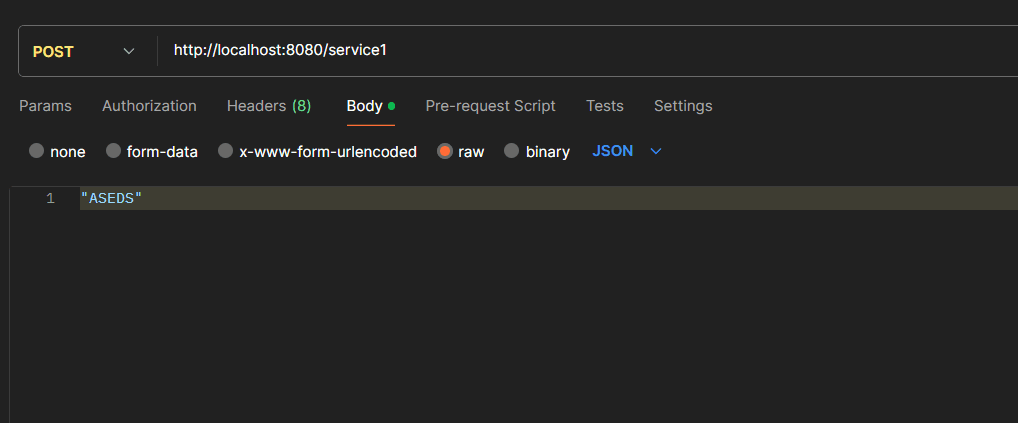Click line number 1 in editor gutter
Viewport: 1018px width, 423px height.
(x=50, y=199)
